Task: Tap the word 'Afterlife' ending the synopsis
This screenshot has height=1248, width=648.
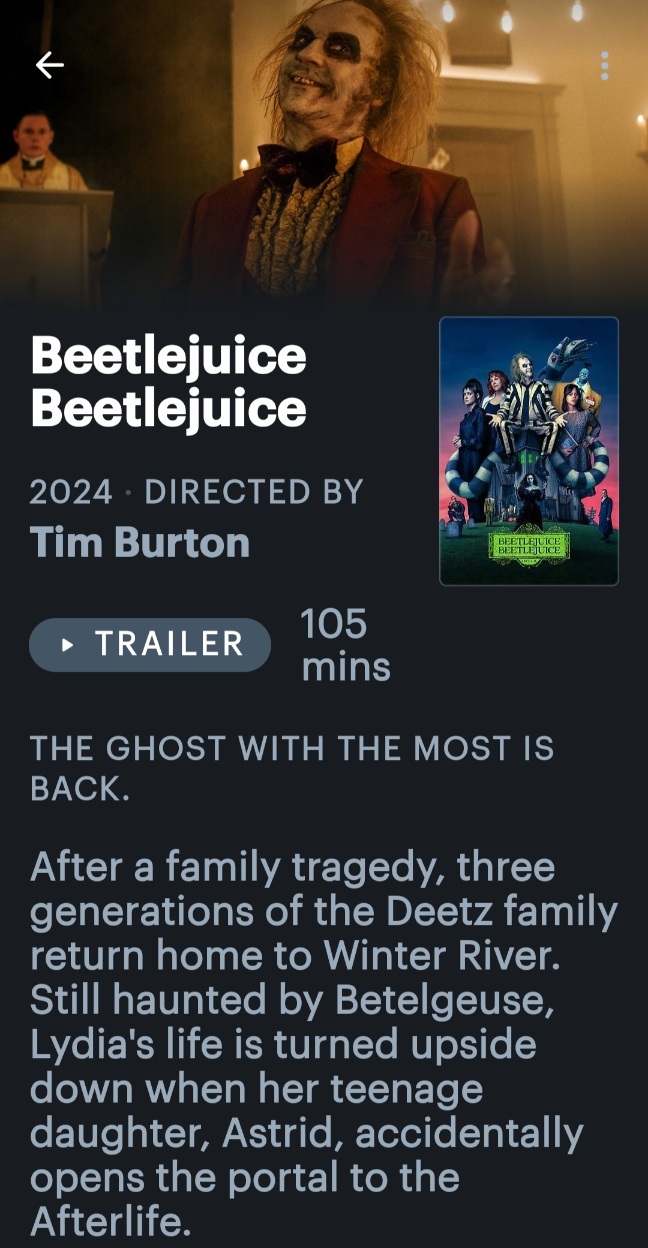Action: [108, 1221]
